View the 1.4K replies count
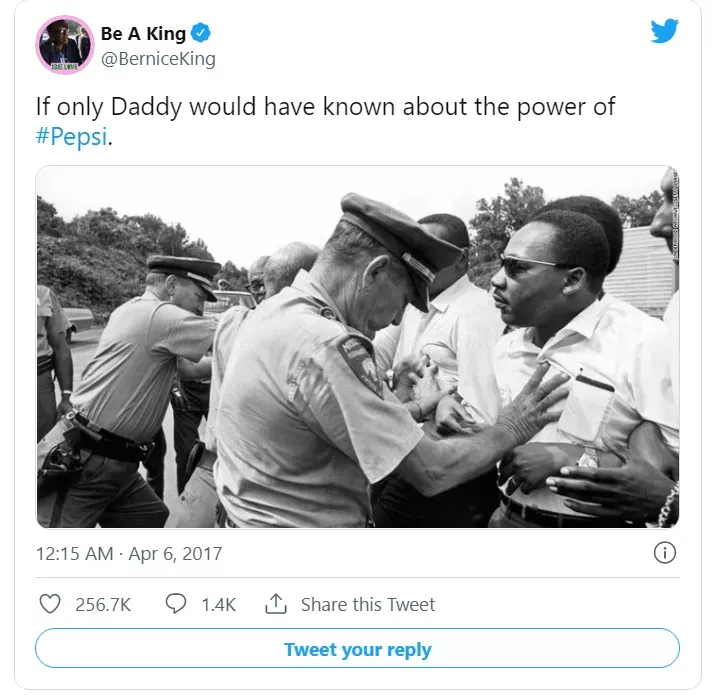 pos(218,605)
